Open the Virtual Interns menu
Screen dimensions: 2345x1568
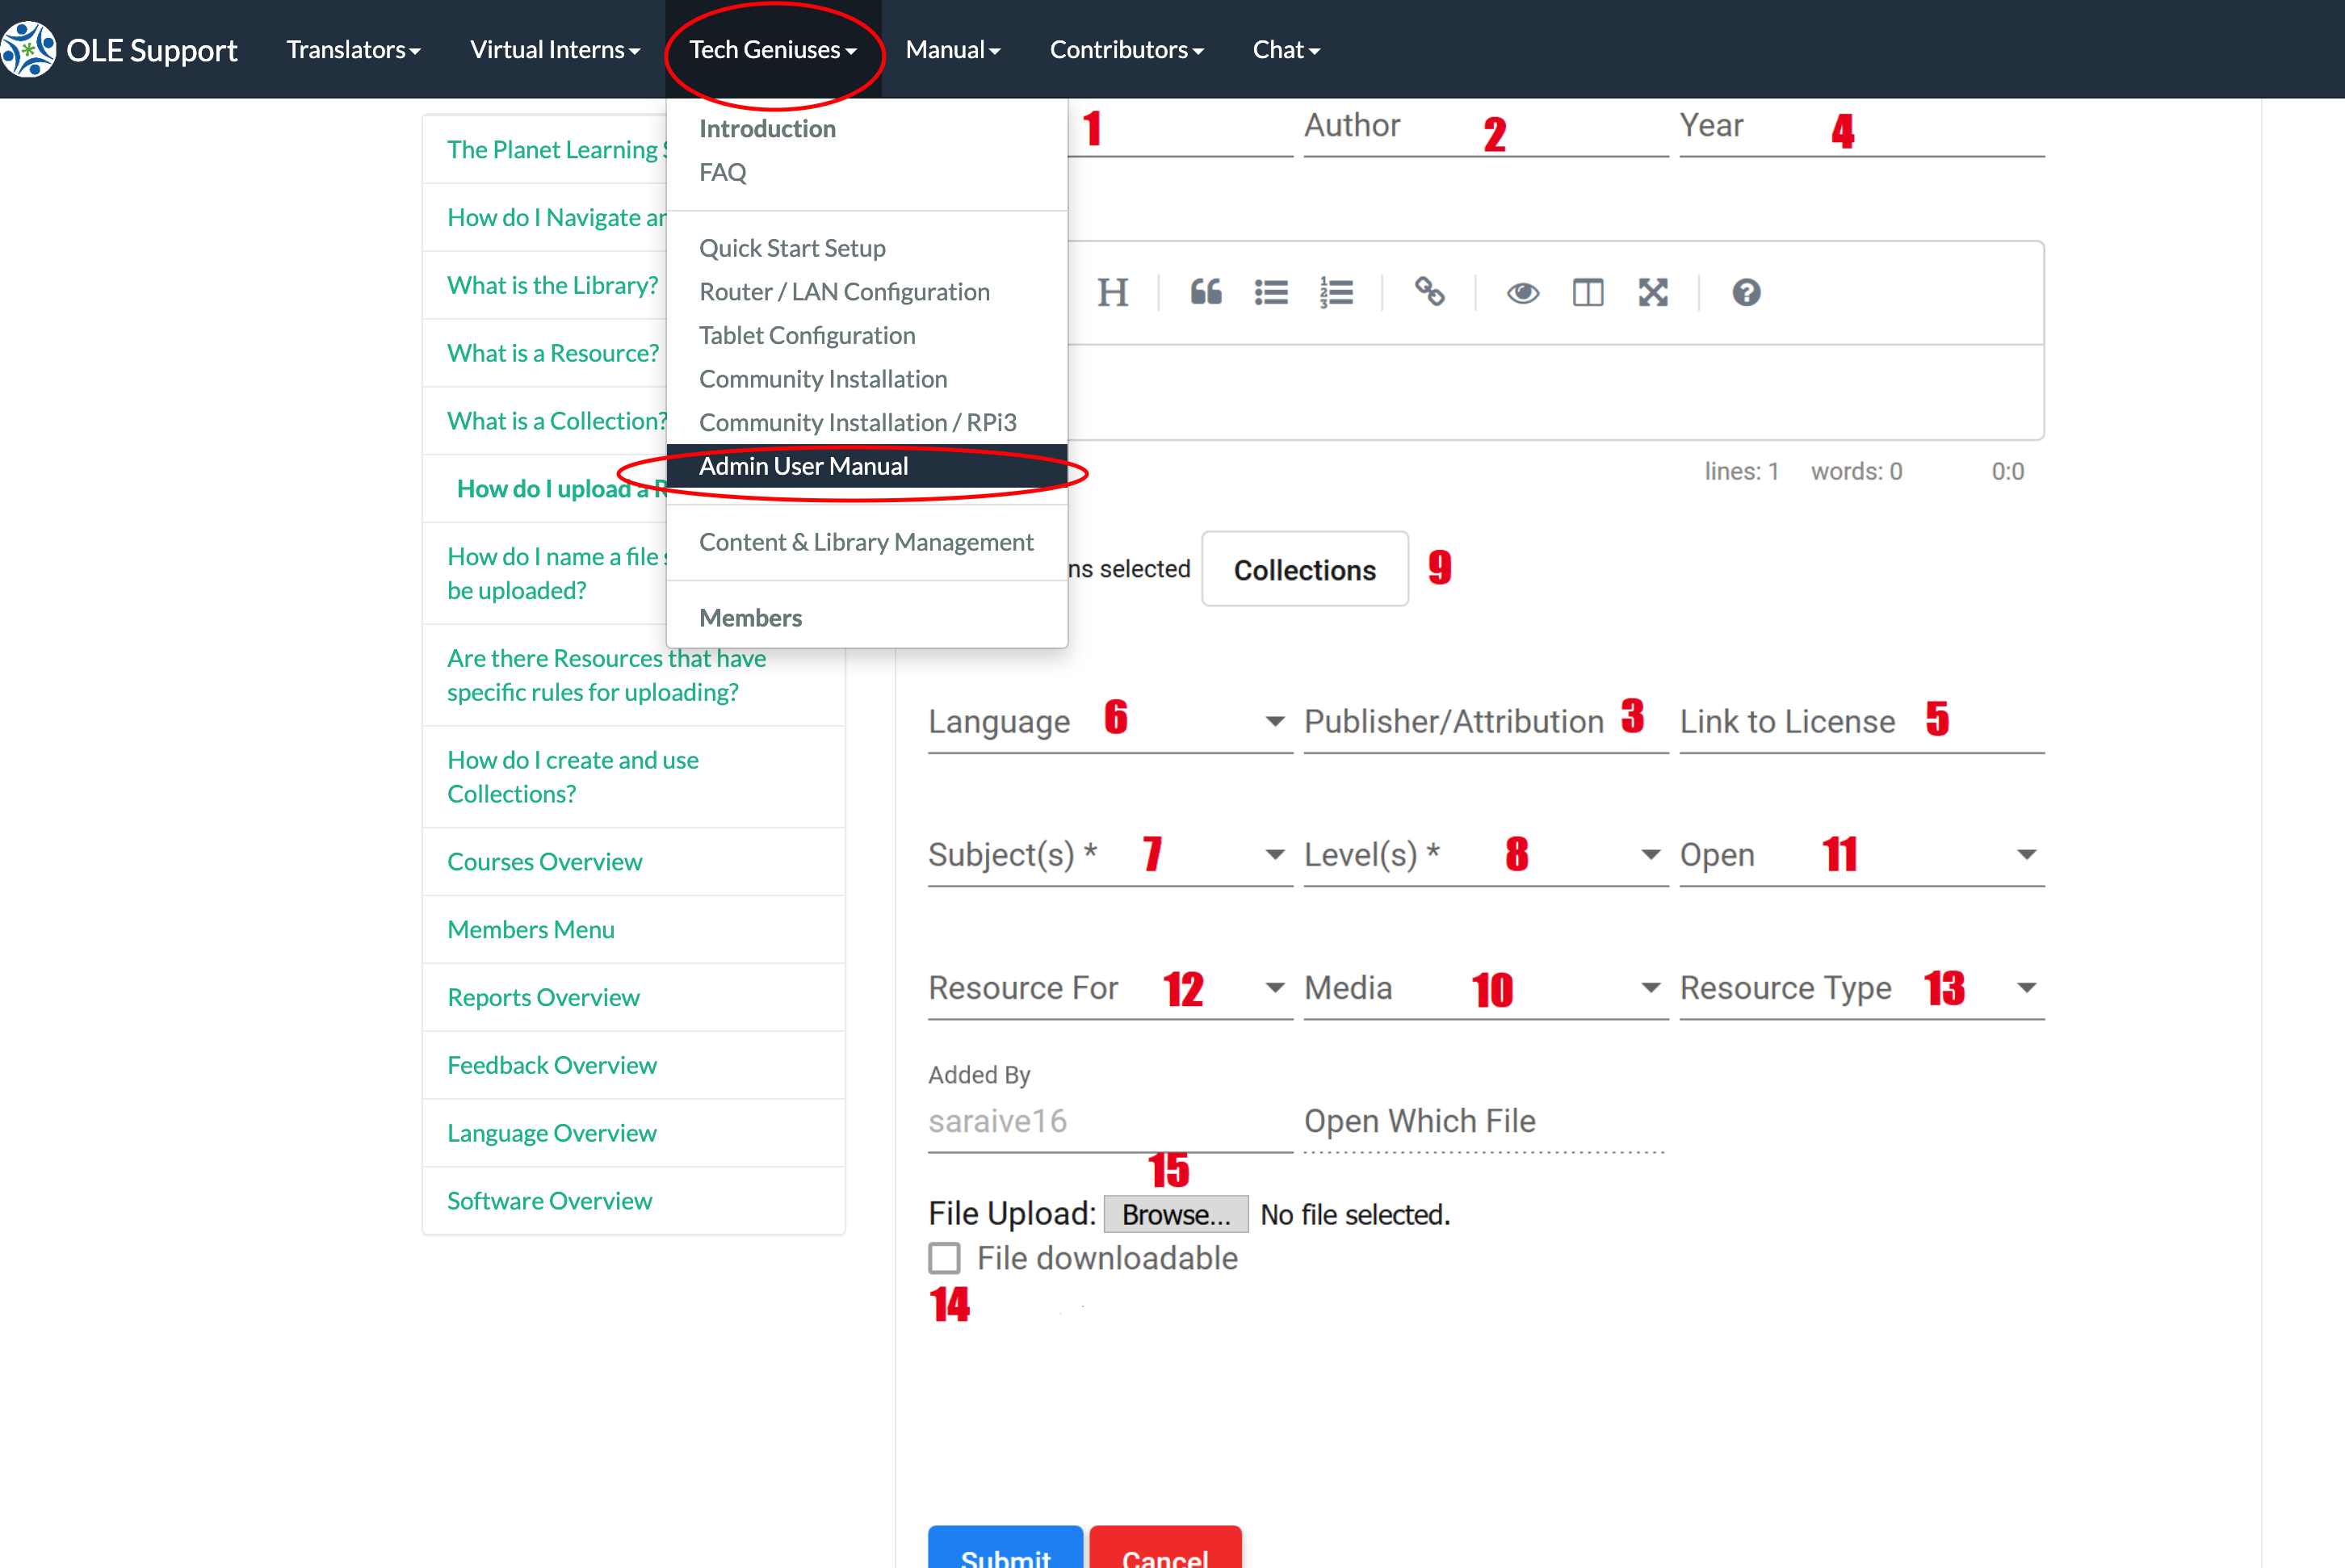pyautogui.click(x=555, y=49)
